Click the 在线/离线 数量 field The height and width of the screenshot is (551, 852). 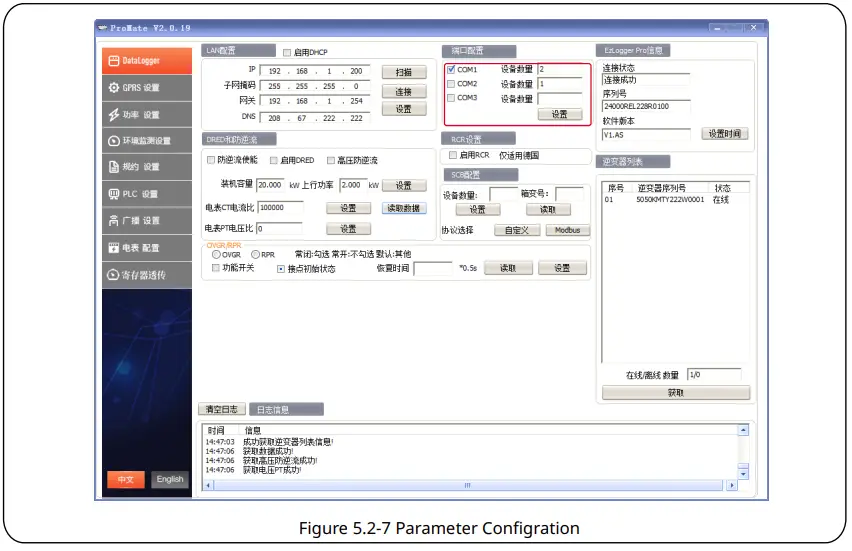coord(714,375)
